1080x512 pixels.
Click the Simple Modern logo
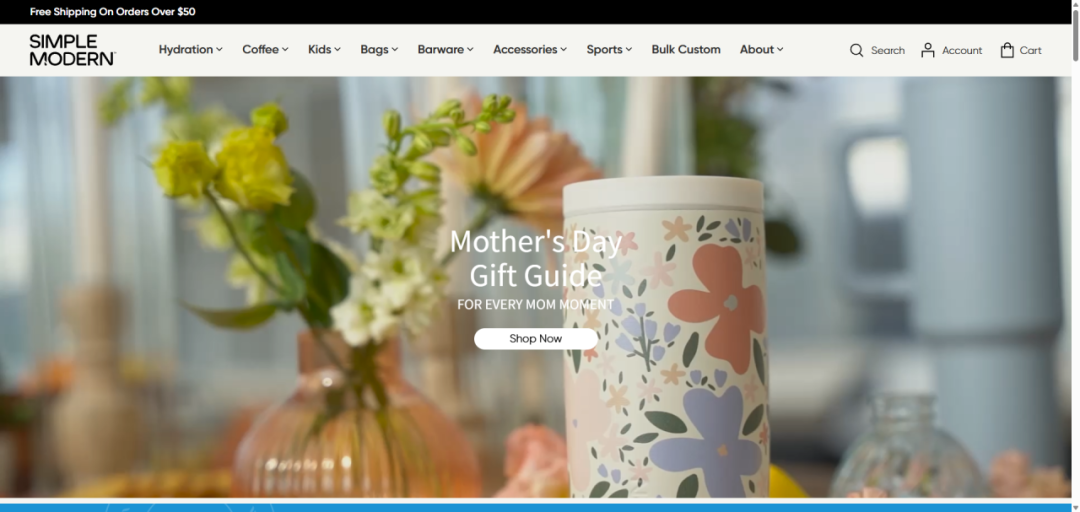(72, 50)
